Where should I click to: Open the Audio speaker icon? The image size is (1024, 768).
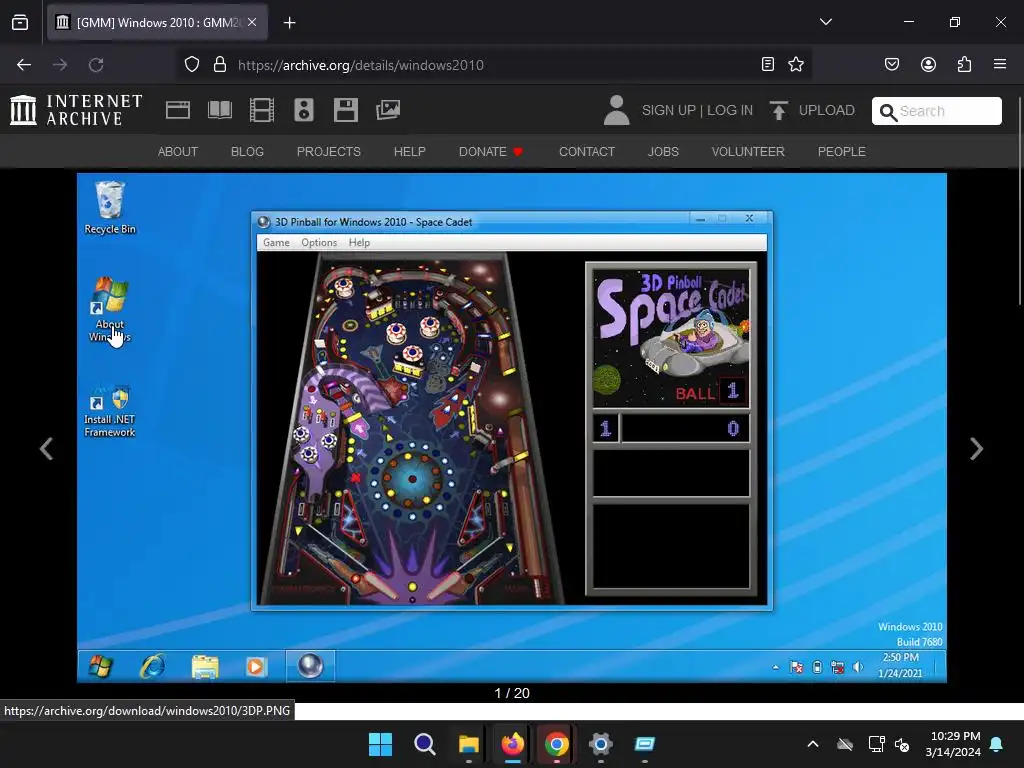[x=304, y=110]
